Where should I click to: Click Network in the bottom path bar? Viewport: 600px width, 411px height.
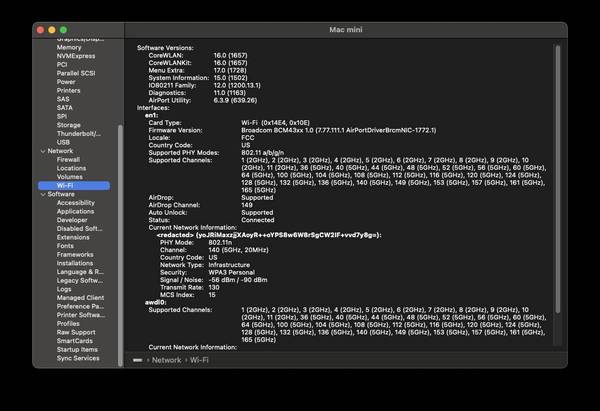coord(166,360)
